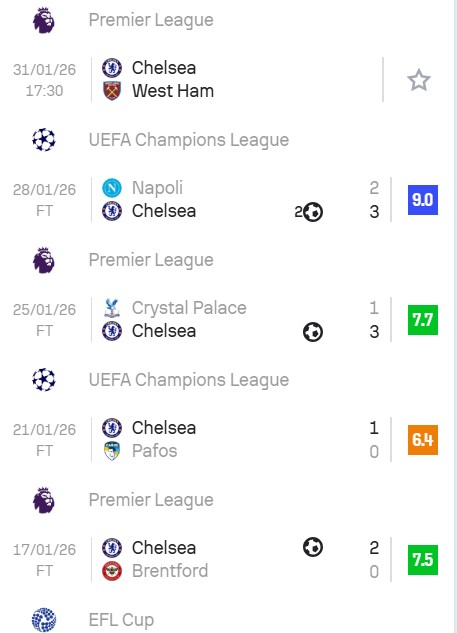Screen dimensions: 457x633
Task: Click the Premier League lion logo at top
Action: 44,20
